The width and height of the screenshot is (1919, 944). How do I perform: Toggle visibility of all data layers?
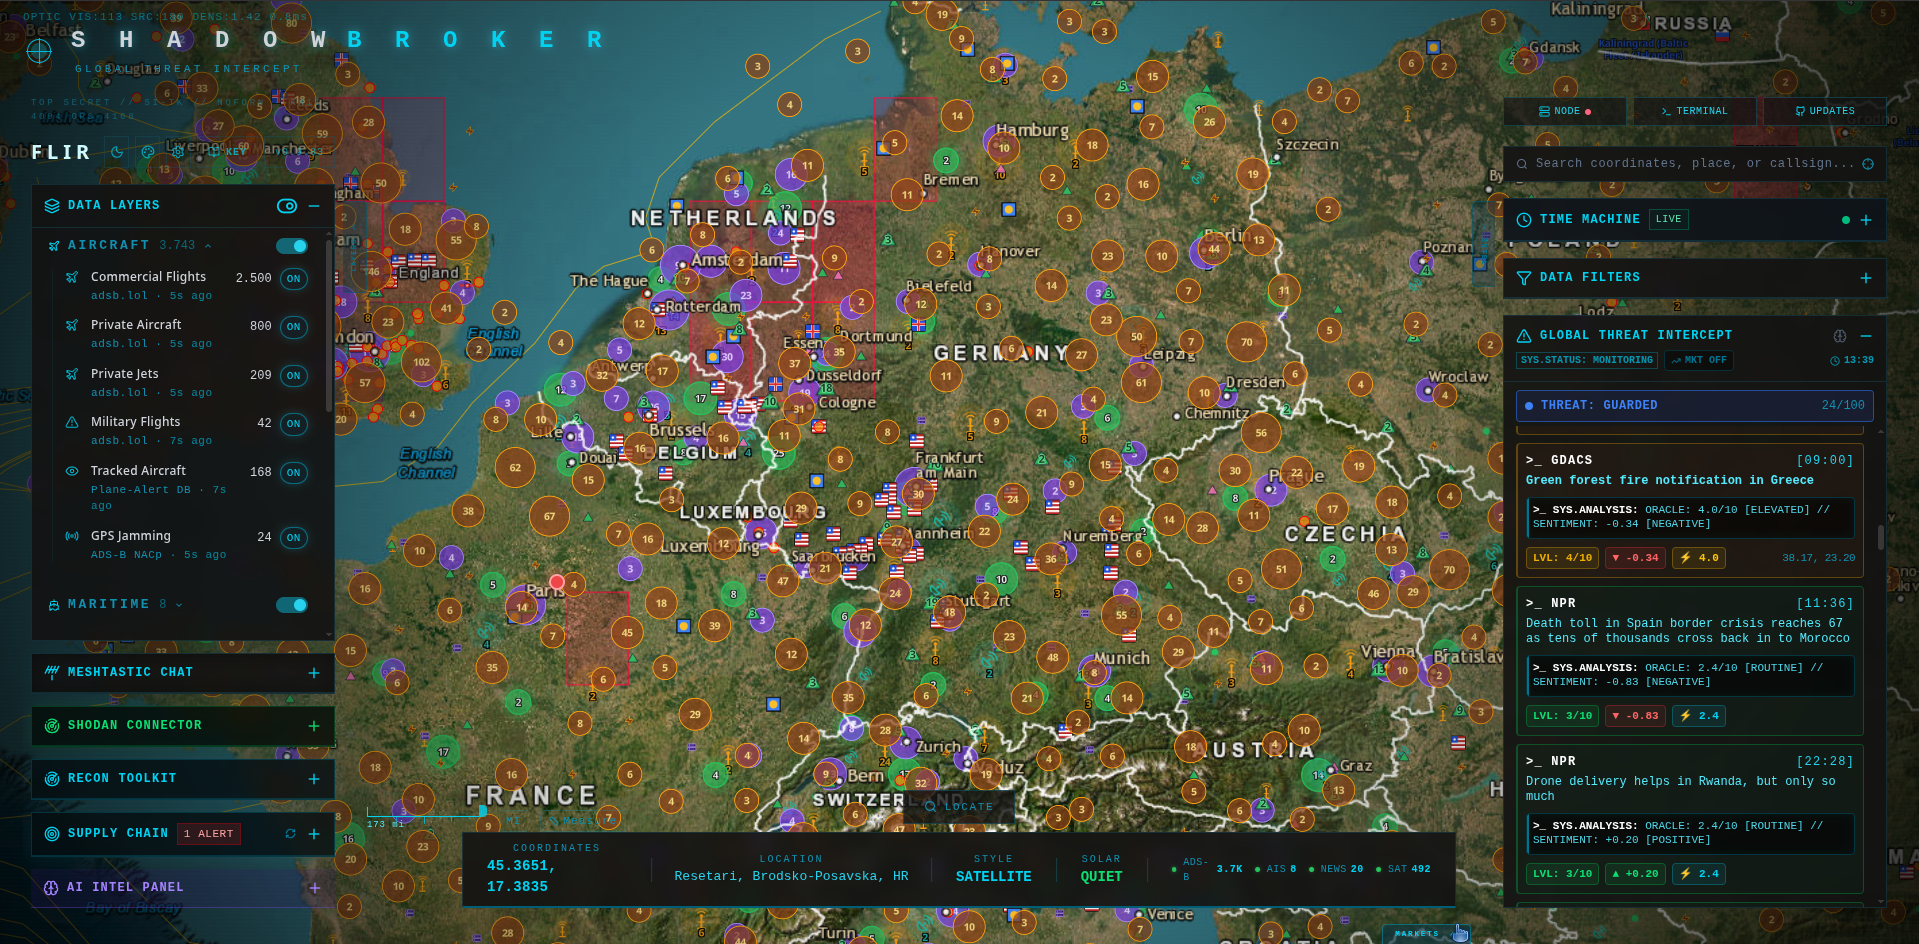287,206
